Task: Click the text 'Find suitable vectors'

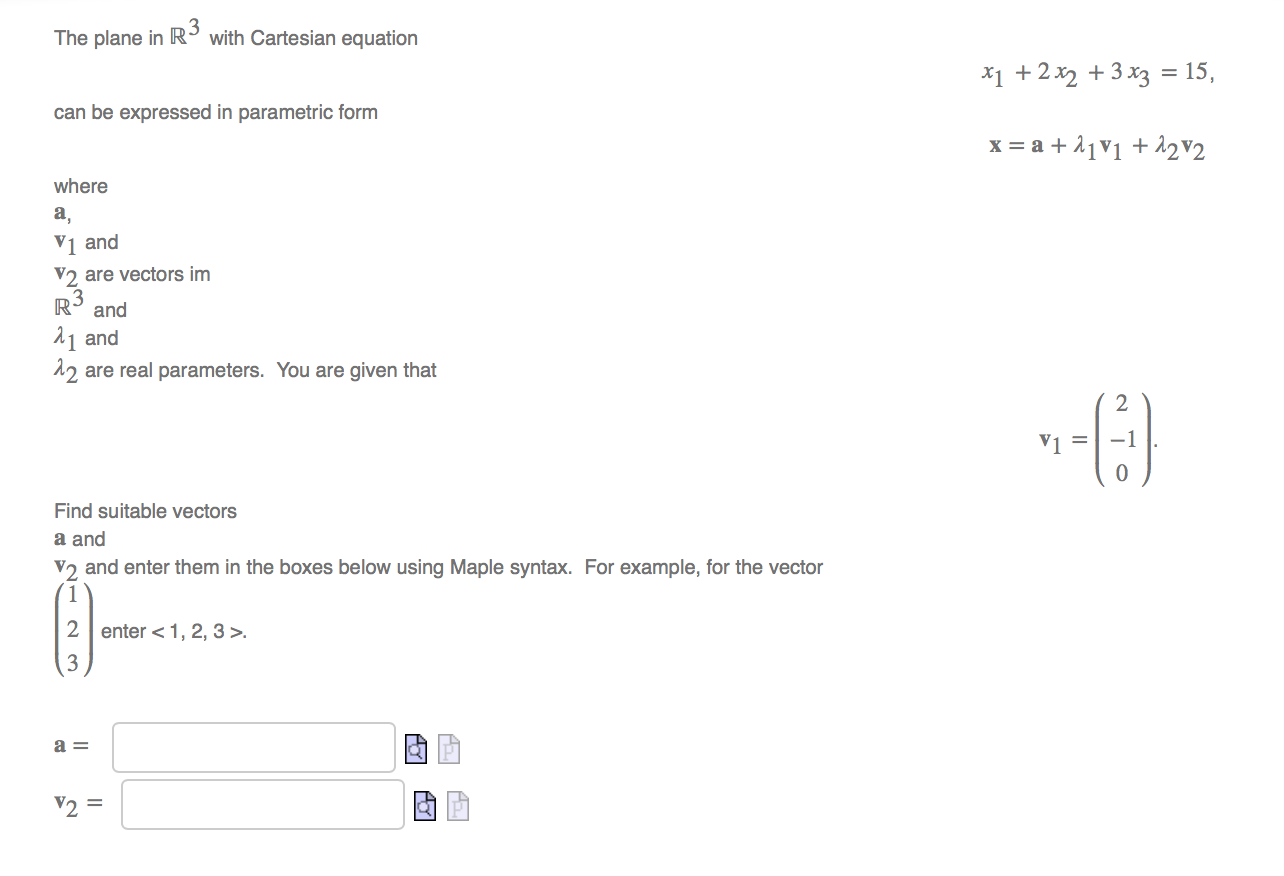Action: pyautogui.click(x=145, y=511)
